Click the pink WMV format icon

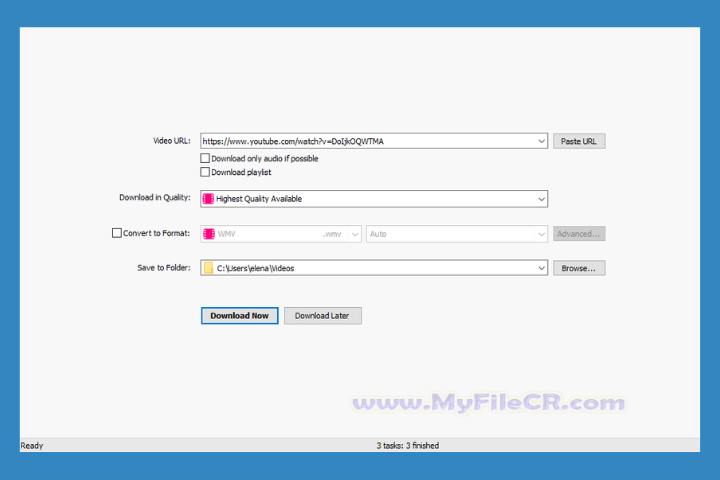click(x=209, y=234)
